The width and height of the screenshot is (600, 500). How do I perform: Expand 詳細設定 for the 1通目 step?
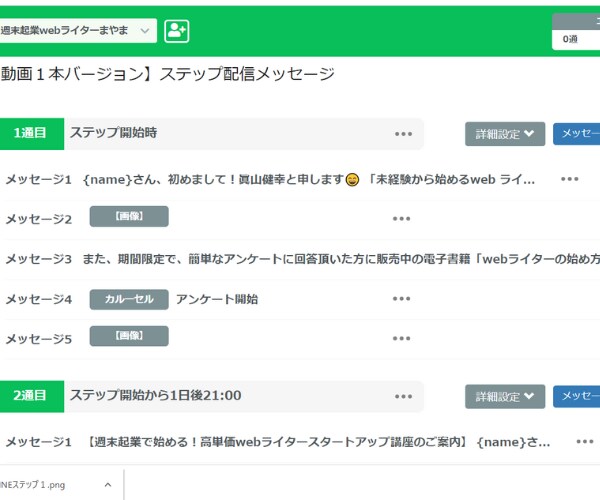tap(505, 134)
